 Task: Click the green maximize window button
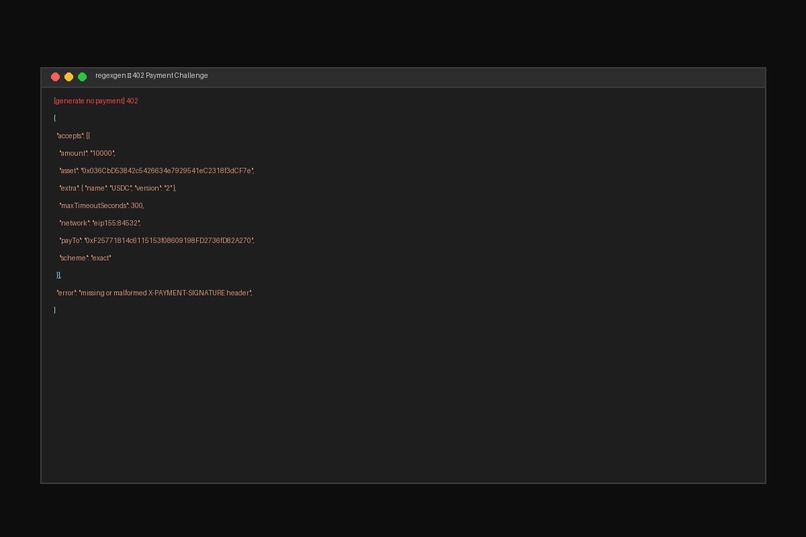pos(82,77)
